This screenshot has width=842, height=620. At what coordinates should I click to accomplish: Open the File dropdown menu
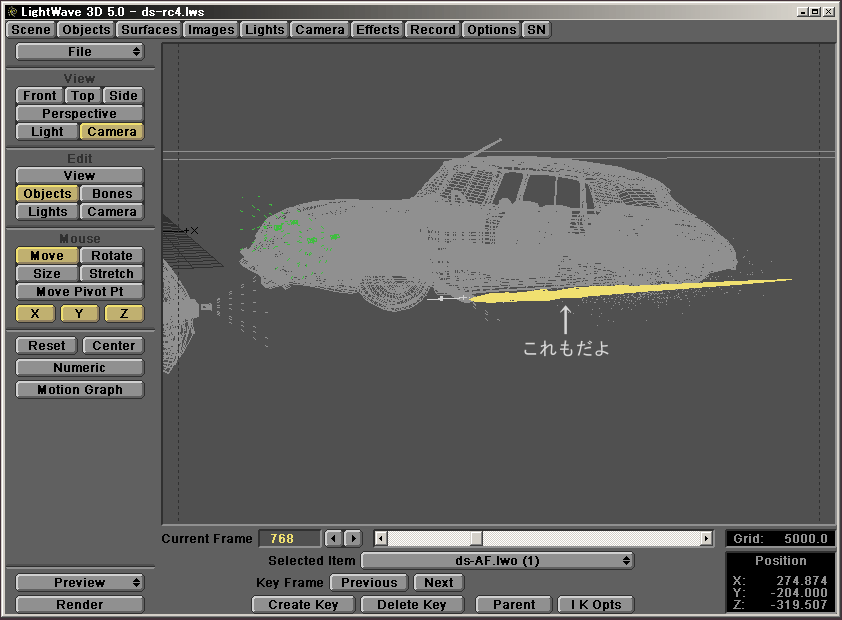tap(80, 52)
